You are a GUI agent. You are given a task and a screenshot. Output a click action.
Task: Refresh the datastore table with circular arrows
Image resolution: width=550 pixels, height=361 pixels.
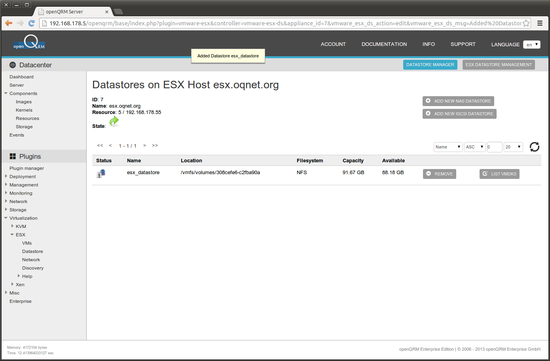tap(534, 147)
